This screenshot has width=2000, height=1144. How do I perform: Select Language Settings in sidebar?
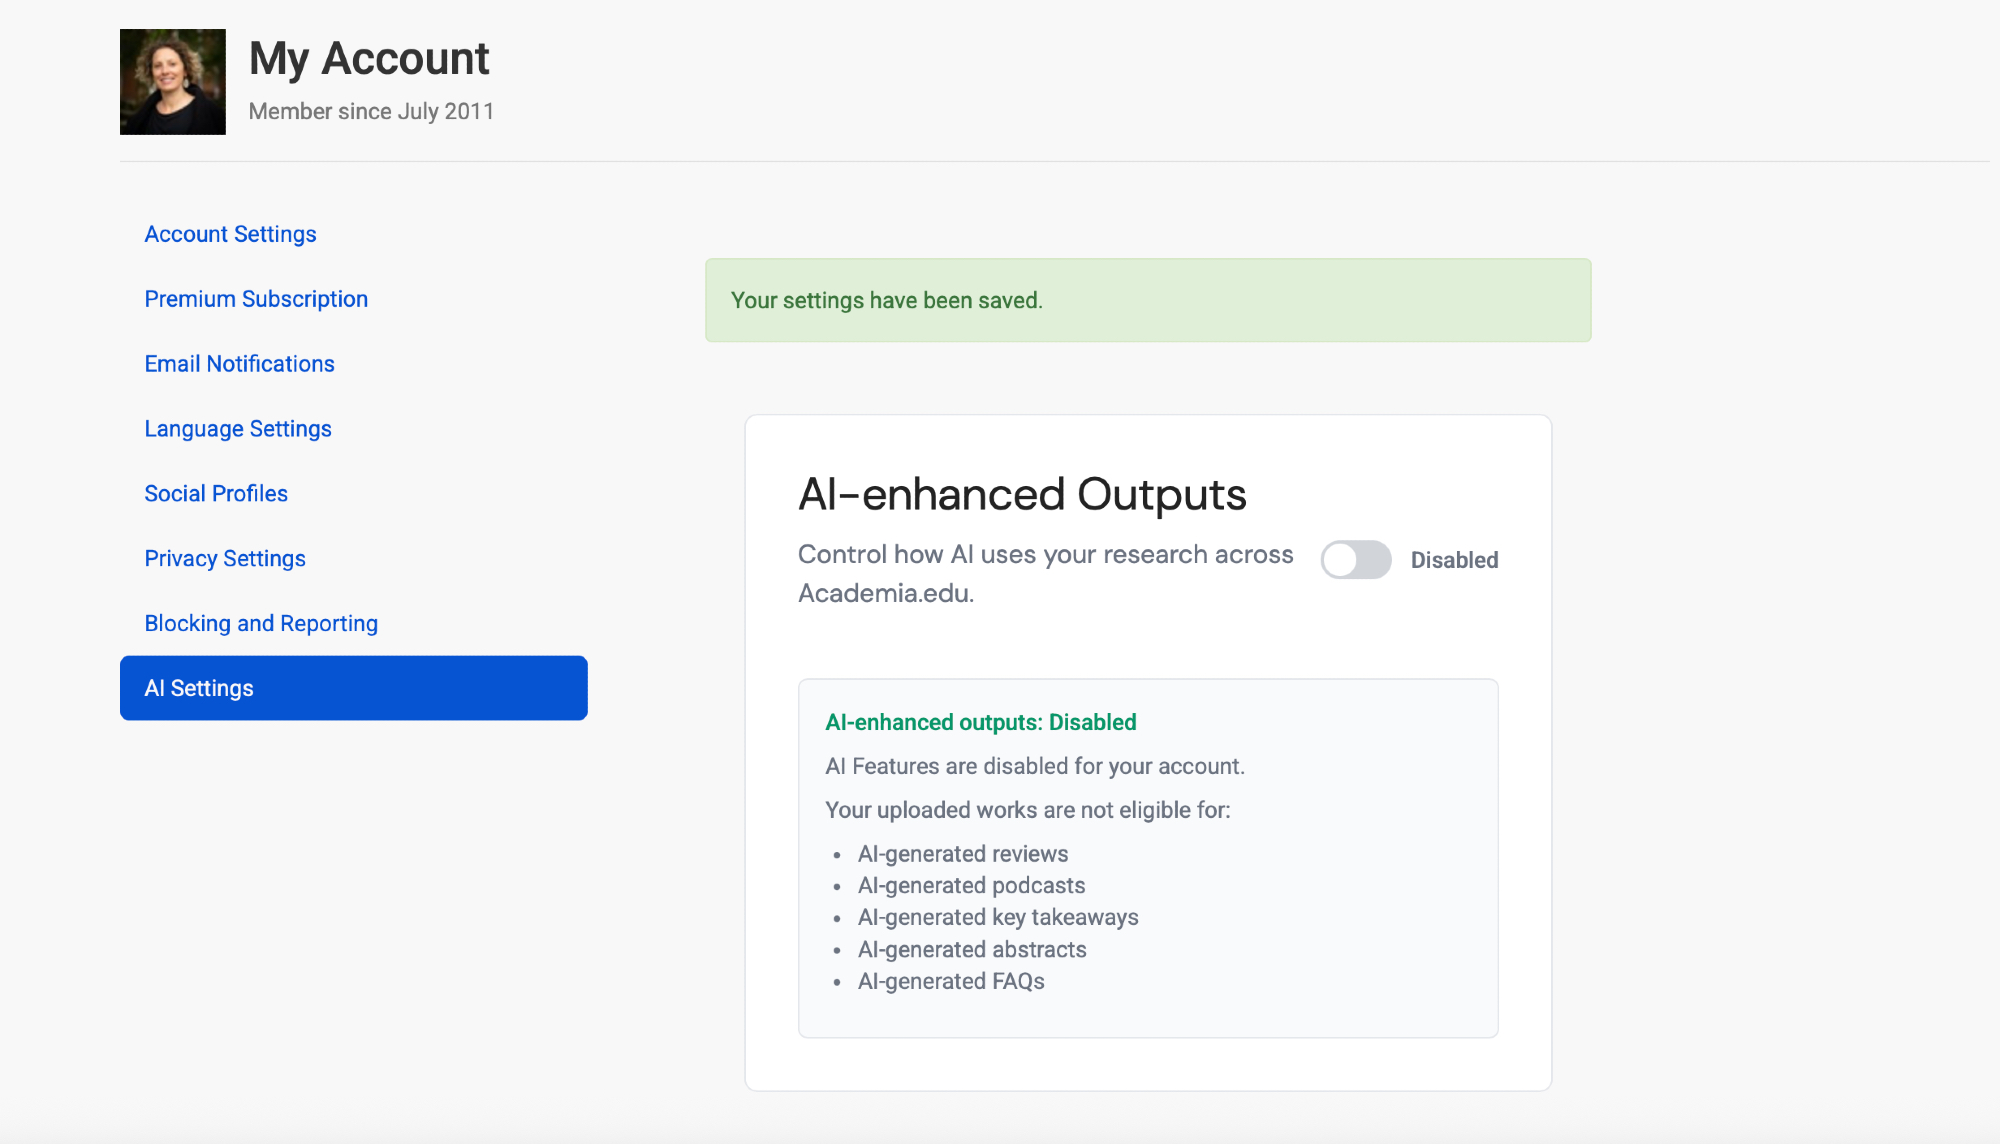238,429
